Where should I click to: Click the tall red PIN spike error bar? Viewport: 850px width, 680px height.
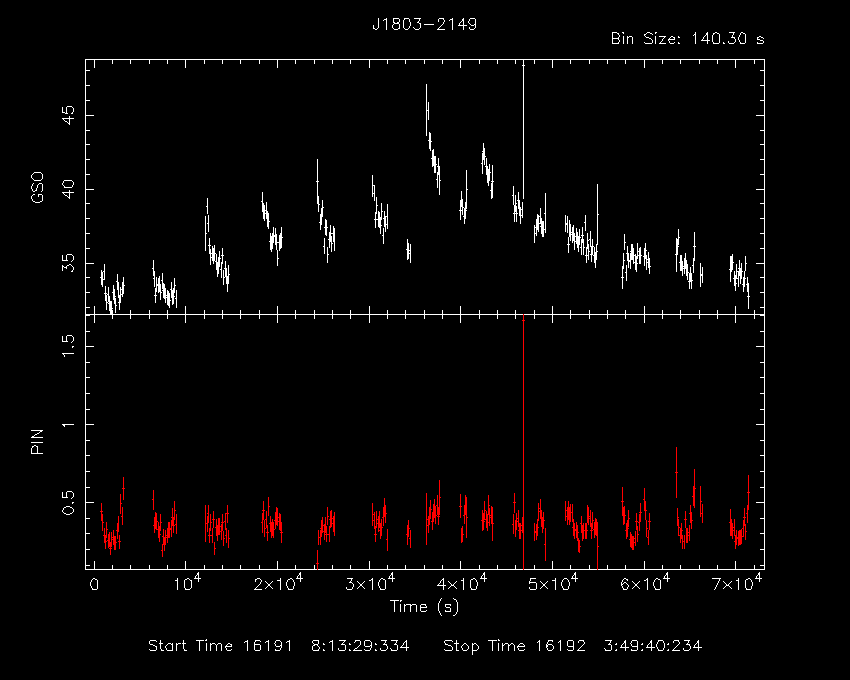pos(523,442)
